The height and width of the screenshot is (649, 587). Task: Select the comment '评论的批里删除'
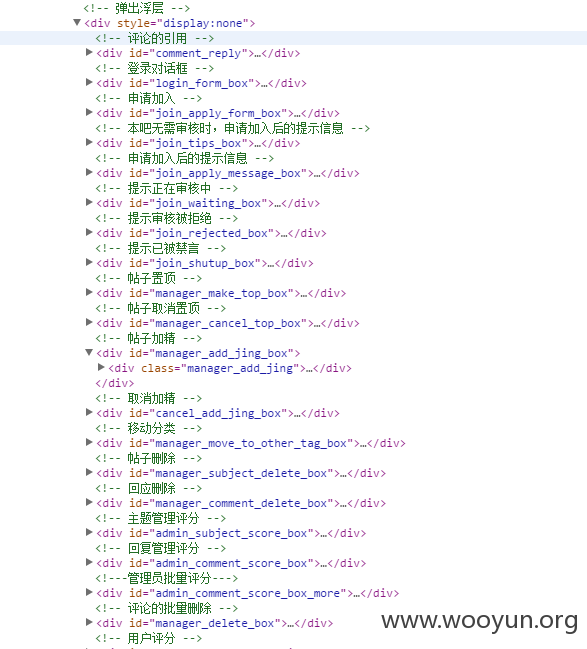pos(166,608)
